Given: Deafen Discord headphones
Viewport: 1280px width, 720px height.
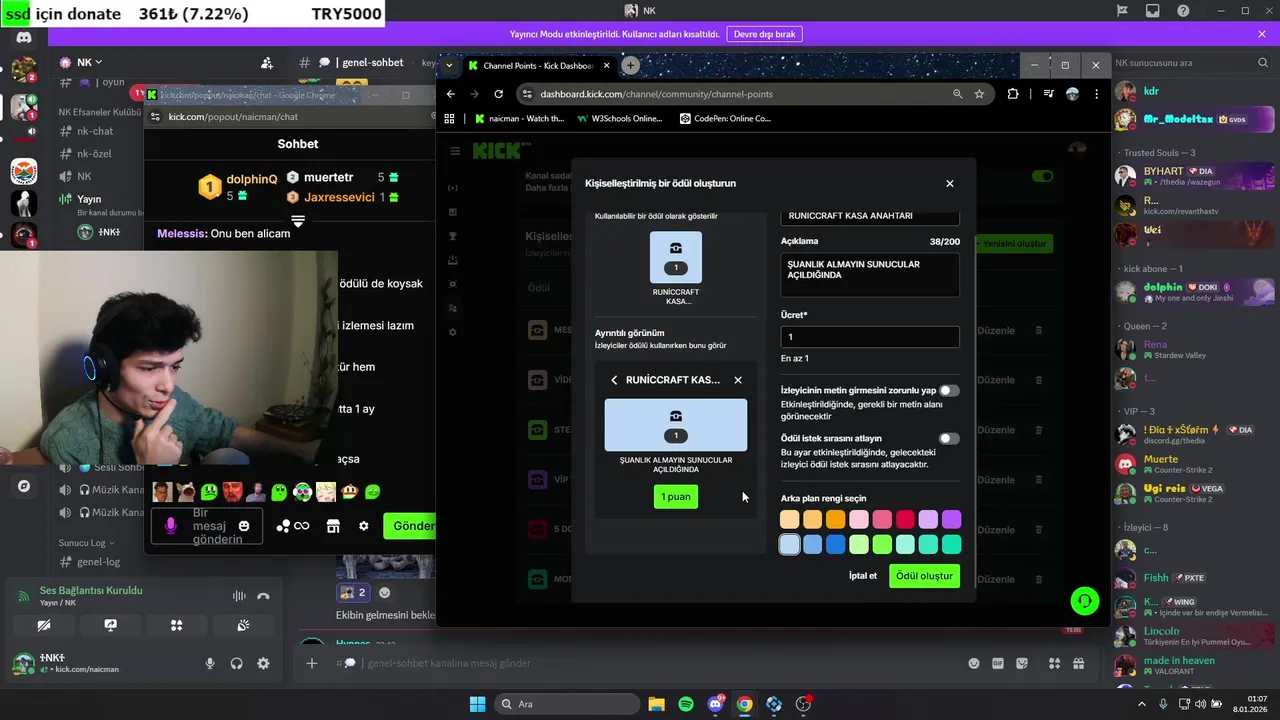Looking at the screenshot, I should point(237,663).
